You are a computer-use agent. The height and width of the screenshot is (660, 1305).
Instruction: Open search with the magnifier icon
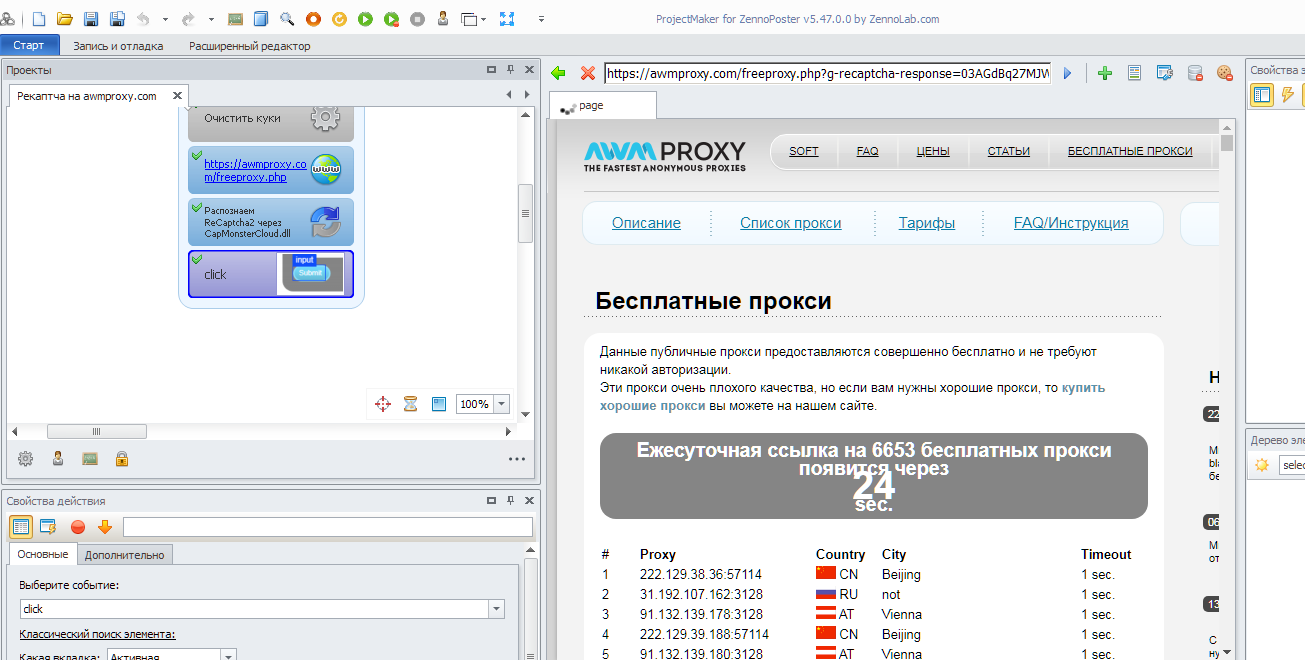pyautogui.click(x=287, y=19)
